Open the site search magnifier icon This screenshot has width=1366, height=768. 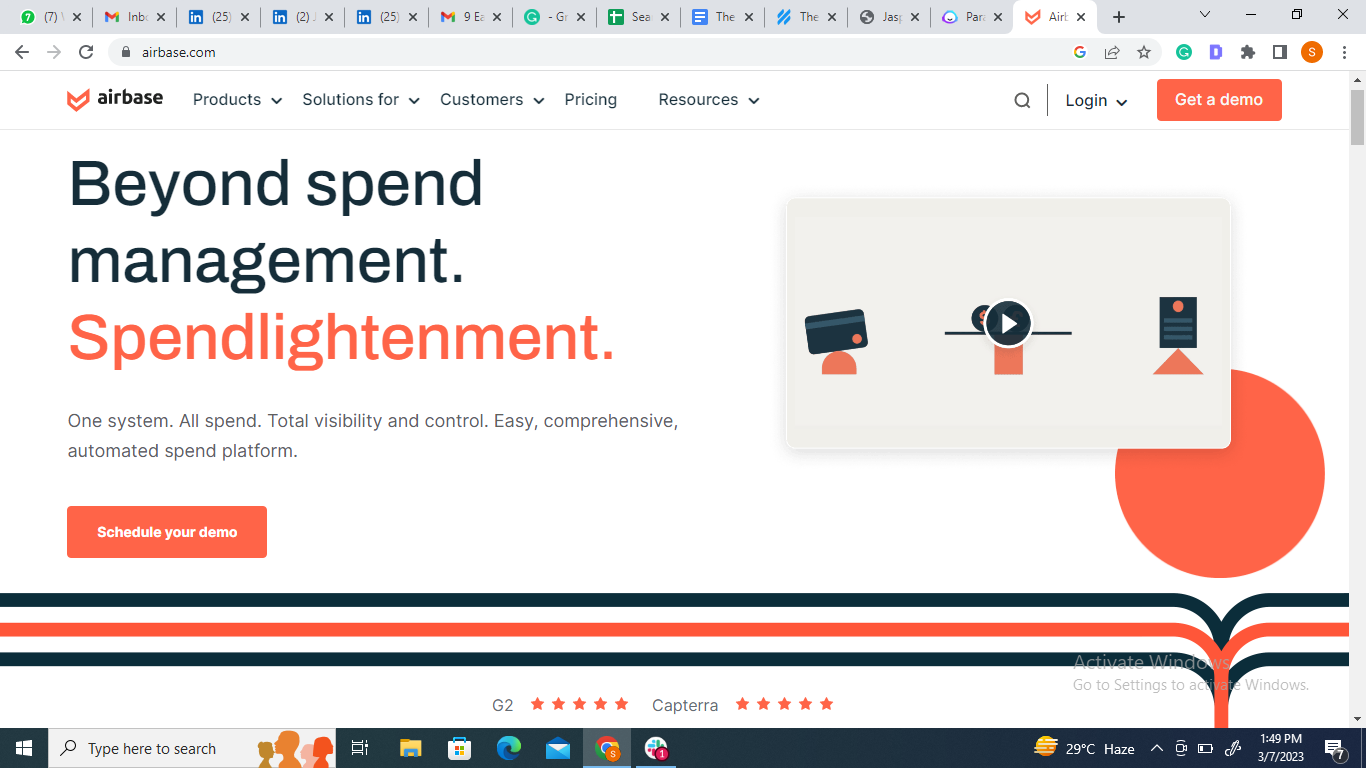(x=1022, y=100)
